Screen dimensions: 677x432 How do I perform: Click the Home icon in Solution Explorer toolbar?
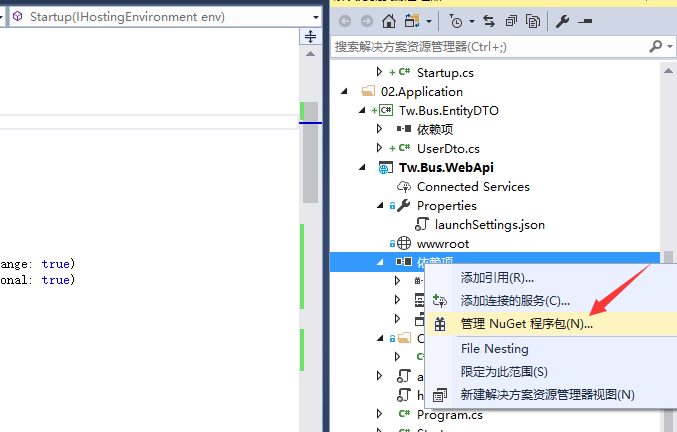389,21
